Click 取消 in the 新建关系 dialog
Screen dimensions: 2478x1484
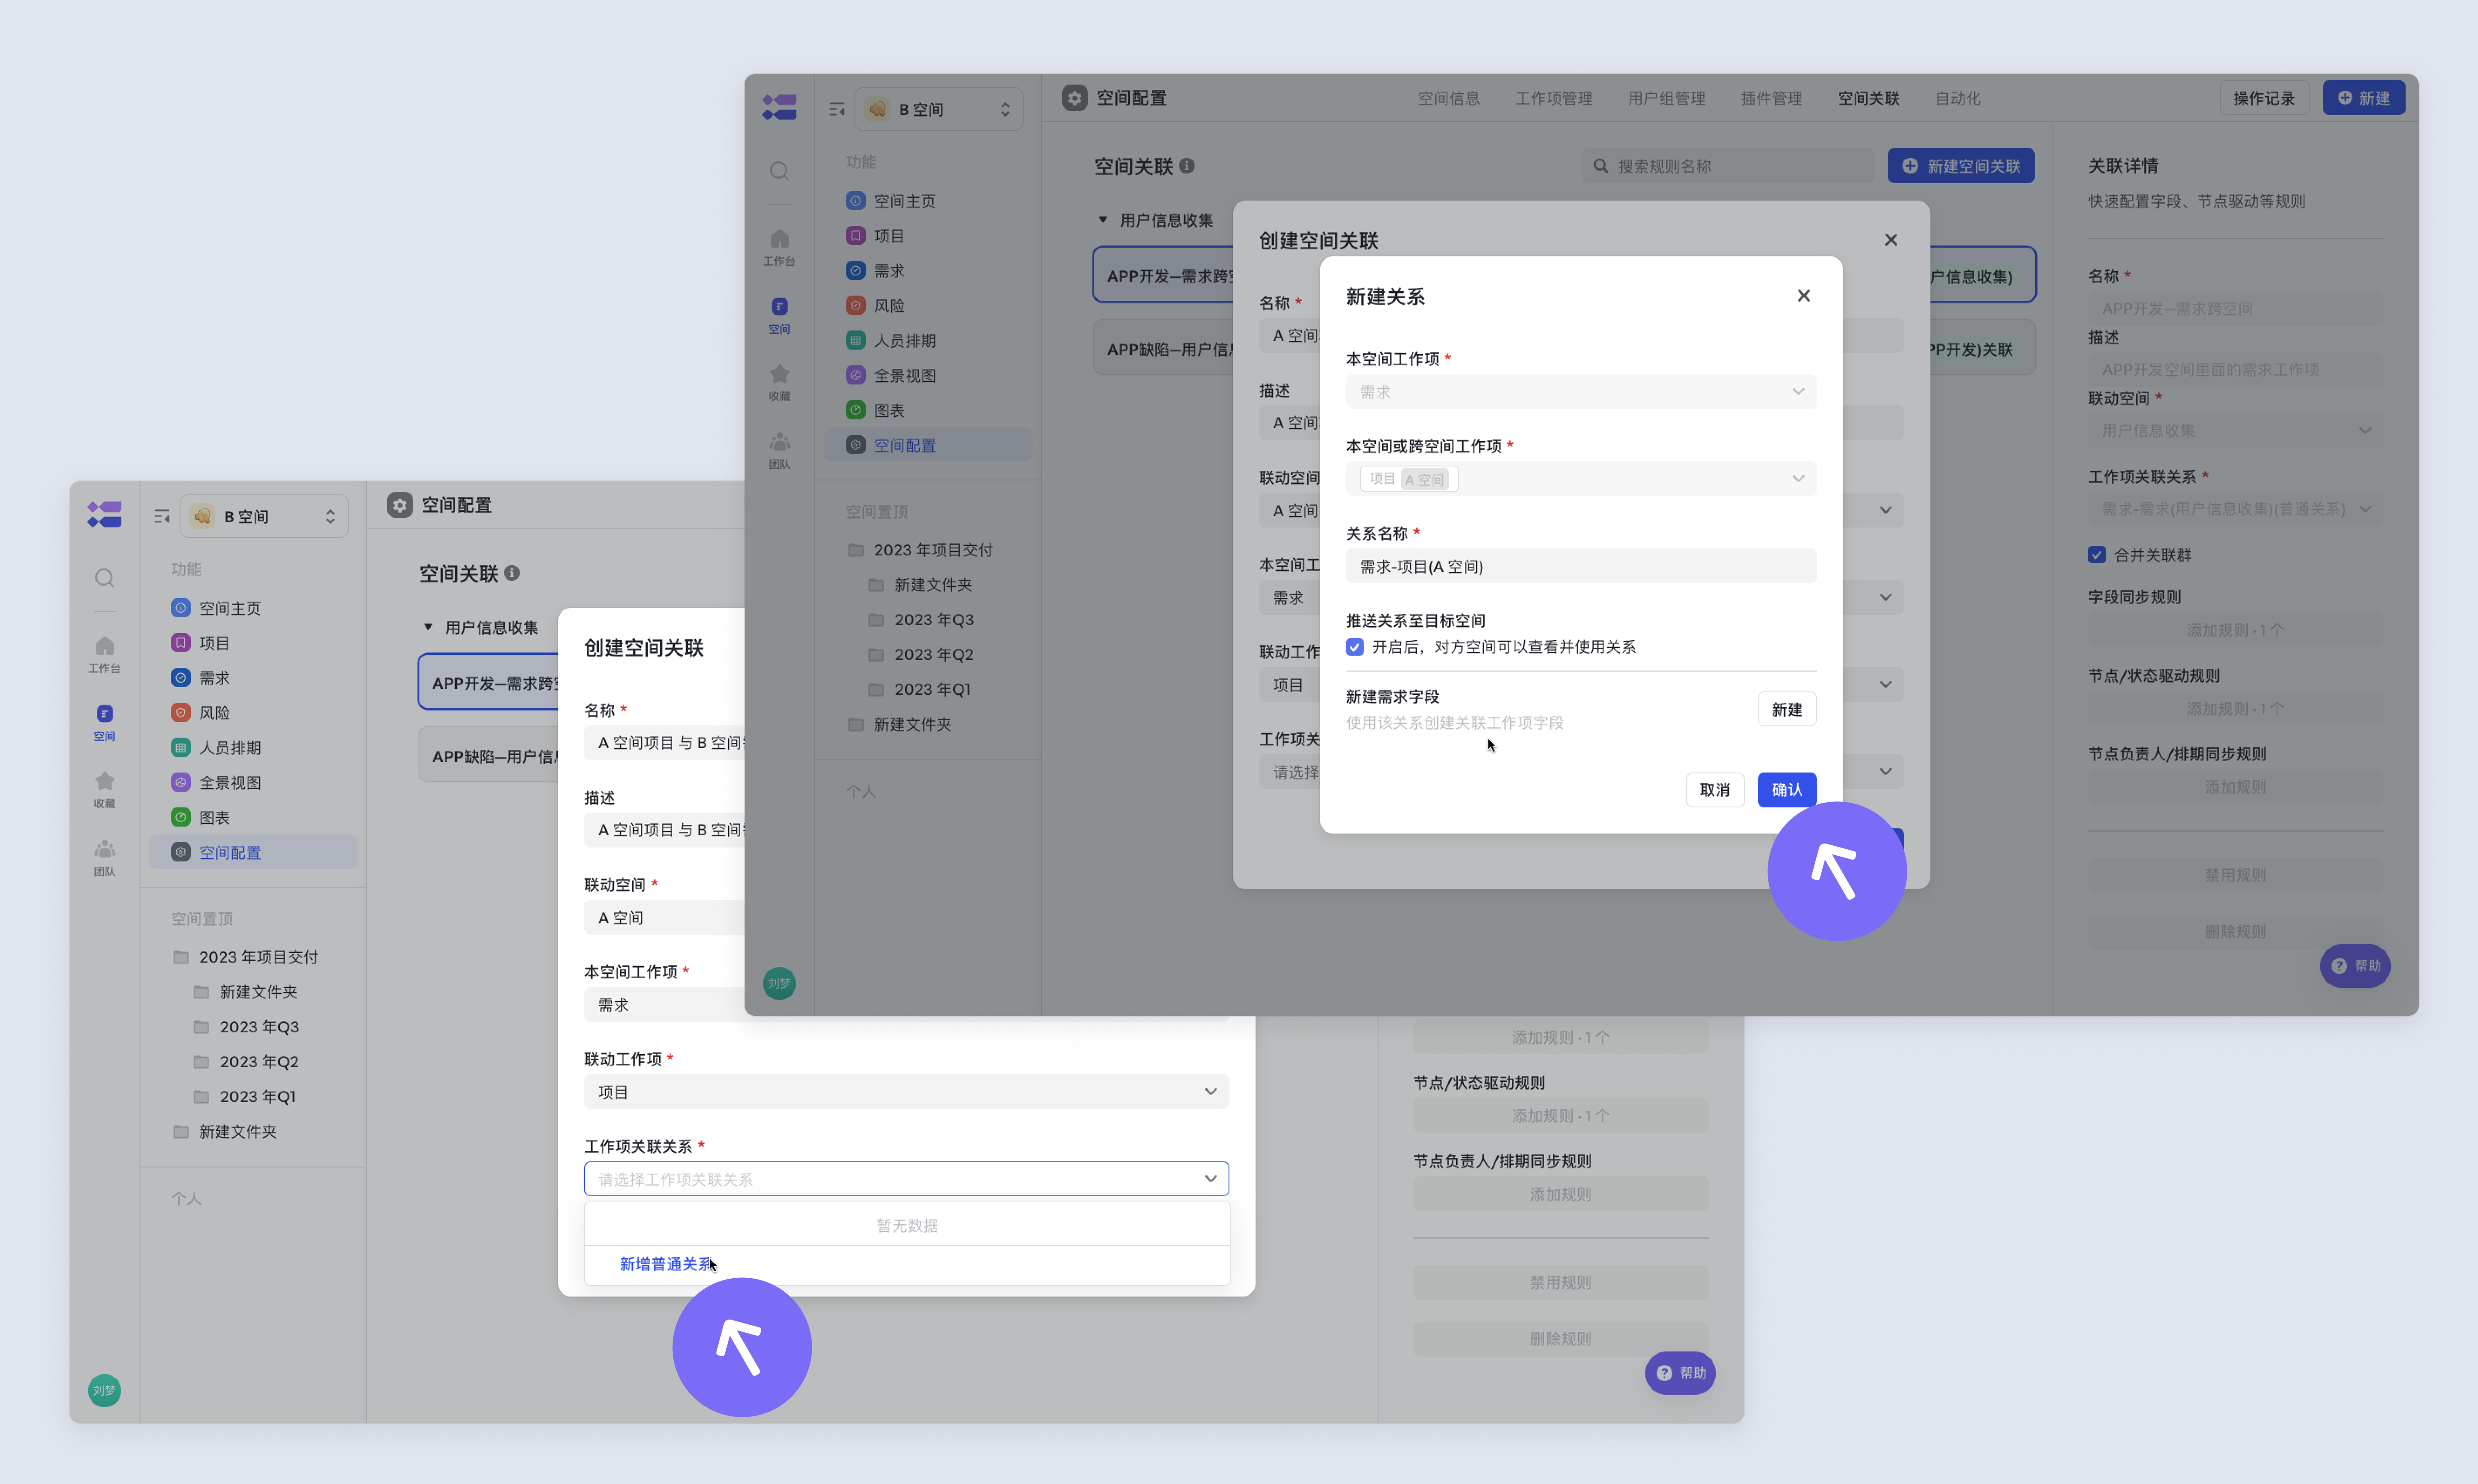[1714, 790]
